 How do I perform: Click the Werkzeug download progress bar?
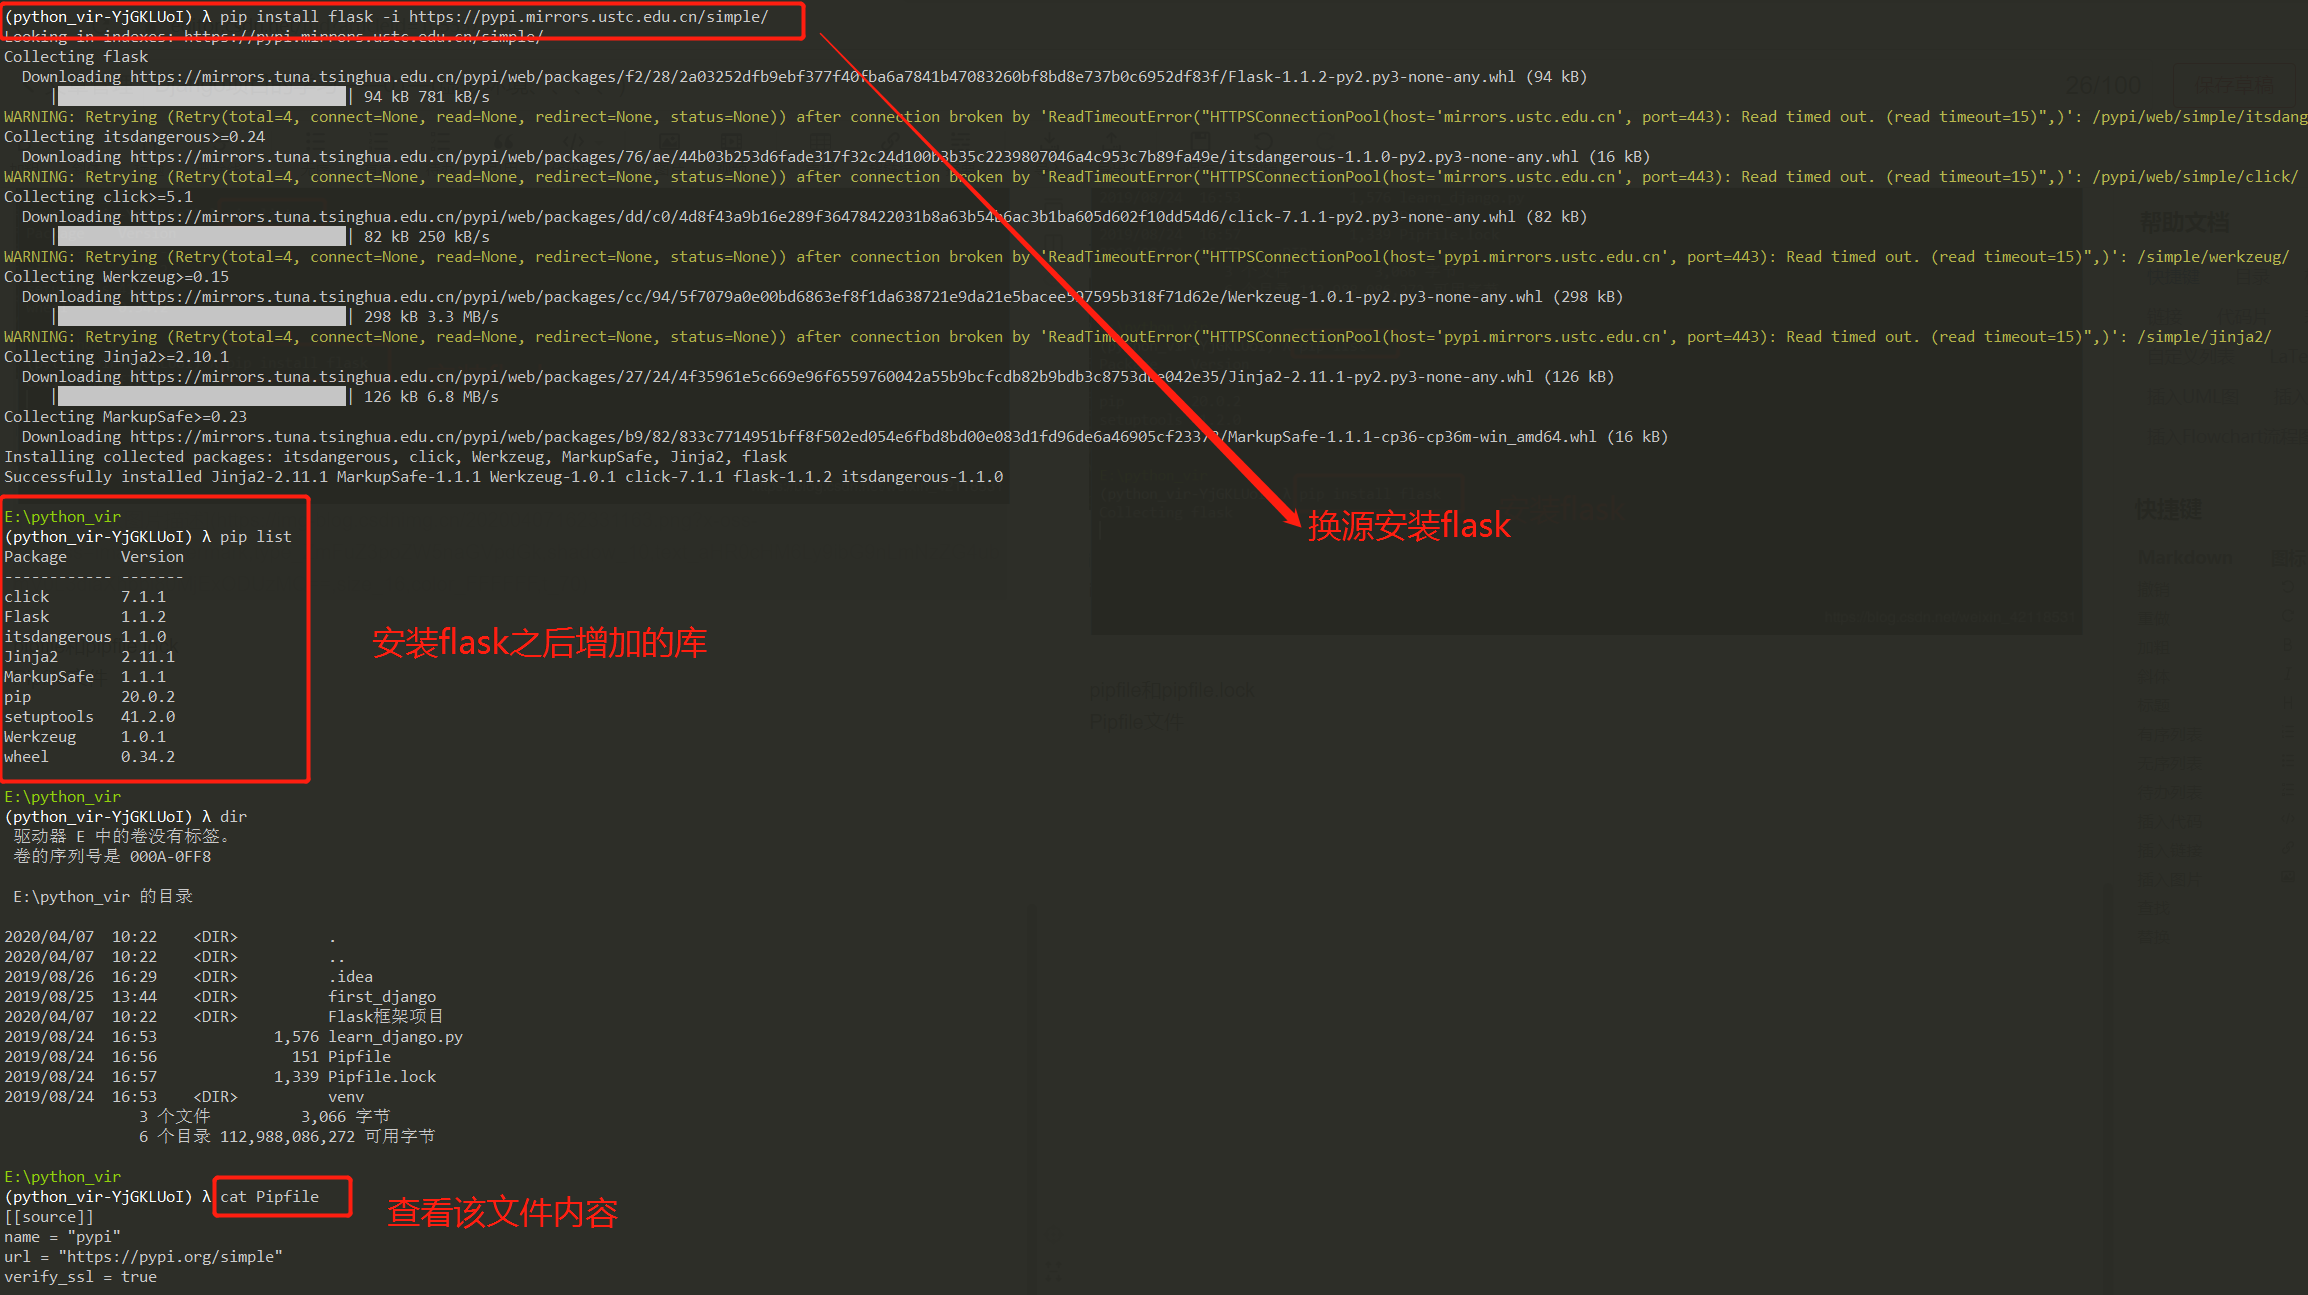coord(201,317)
